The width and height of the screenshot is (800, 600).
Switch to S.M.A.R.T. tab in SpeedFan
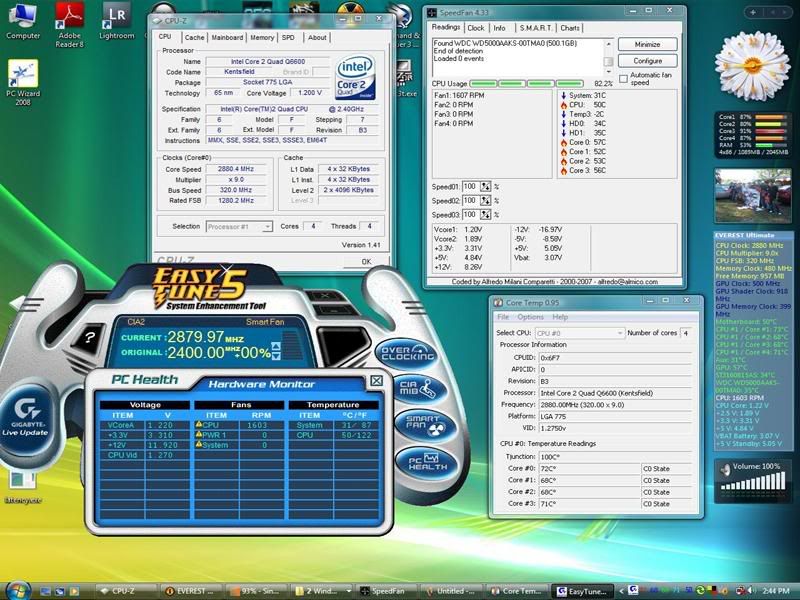tap(534, 28)
